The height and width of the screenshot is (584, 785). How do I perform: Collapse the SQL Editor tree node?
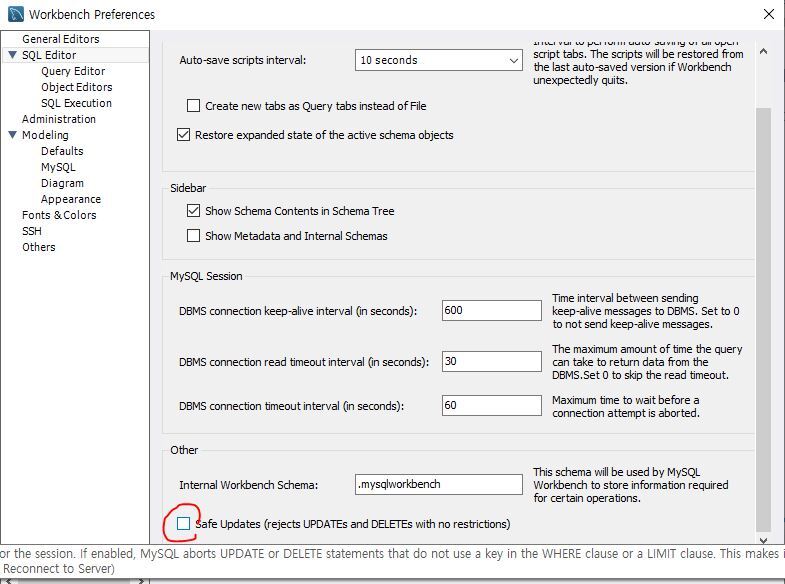[13, 55]
